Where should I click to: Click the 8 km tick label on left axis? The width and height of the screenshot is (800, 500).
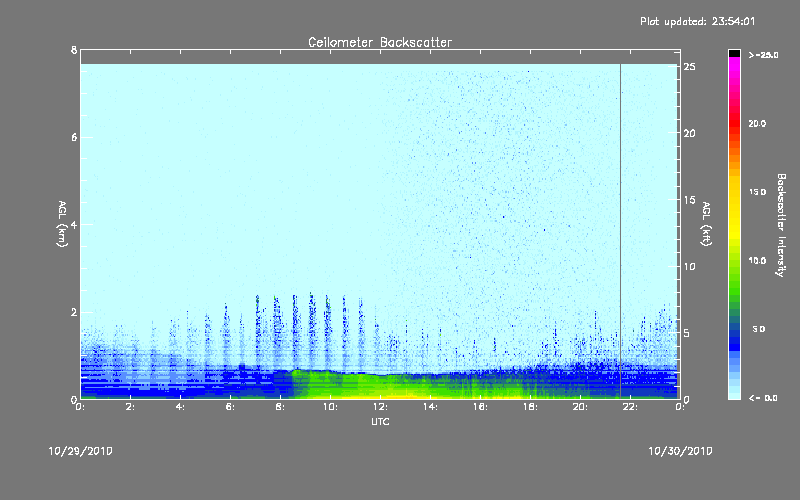pos(74,50)
